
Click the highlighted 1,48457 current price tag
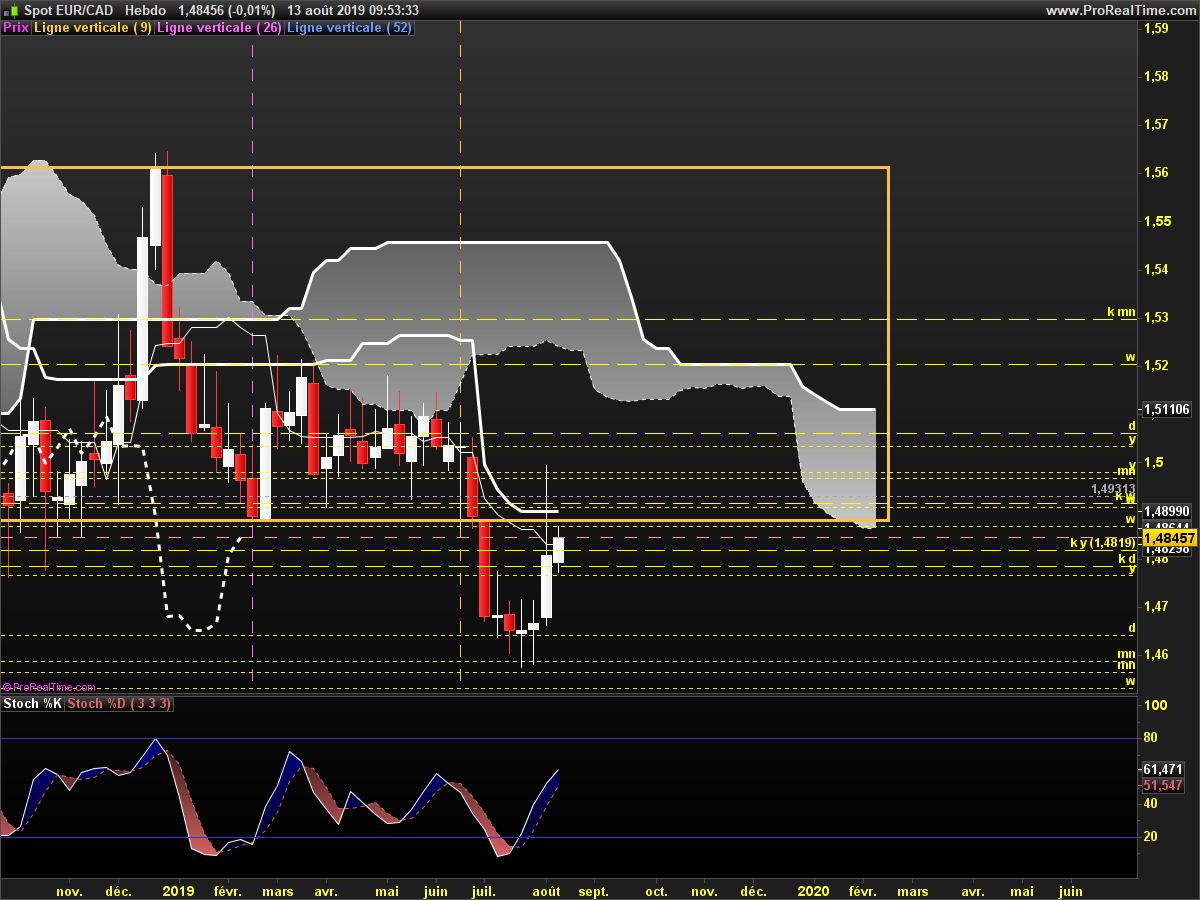click(x=1169, y=538)
